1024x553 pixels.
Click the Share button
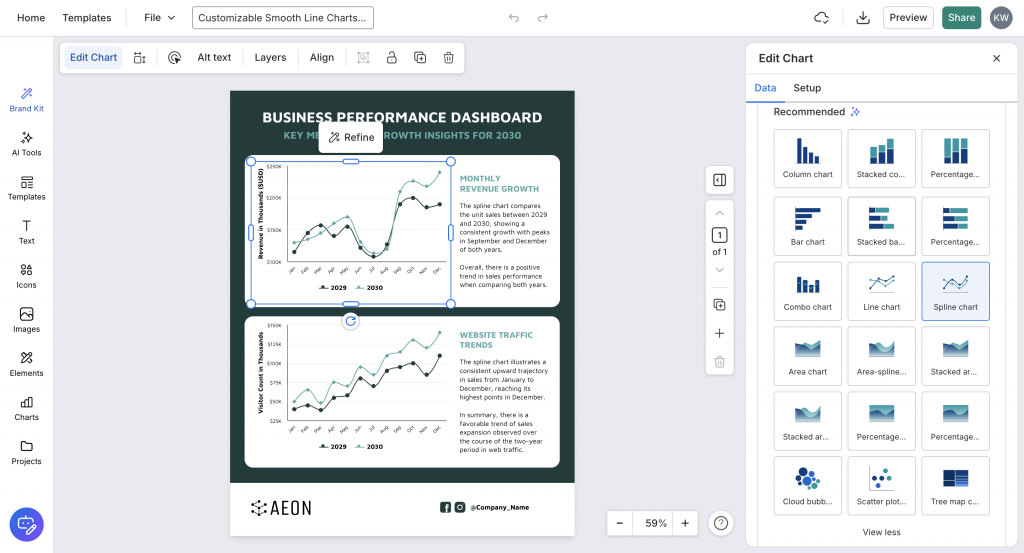(961, 18)
